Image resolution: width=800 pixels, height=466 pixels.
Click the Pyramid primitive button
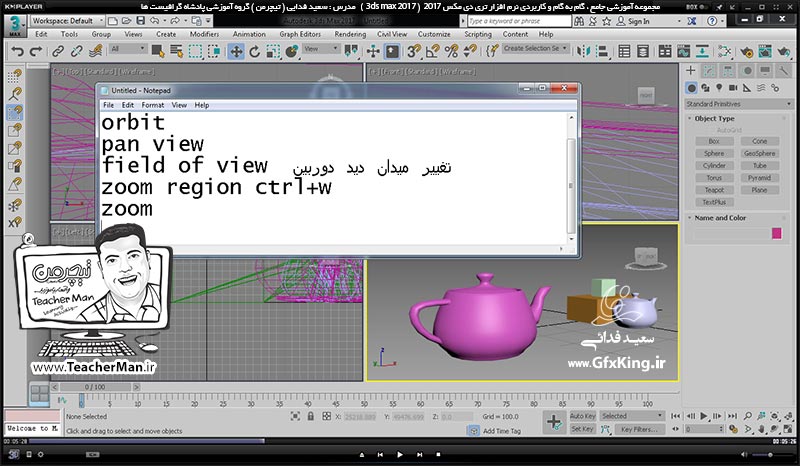point(759,178)
